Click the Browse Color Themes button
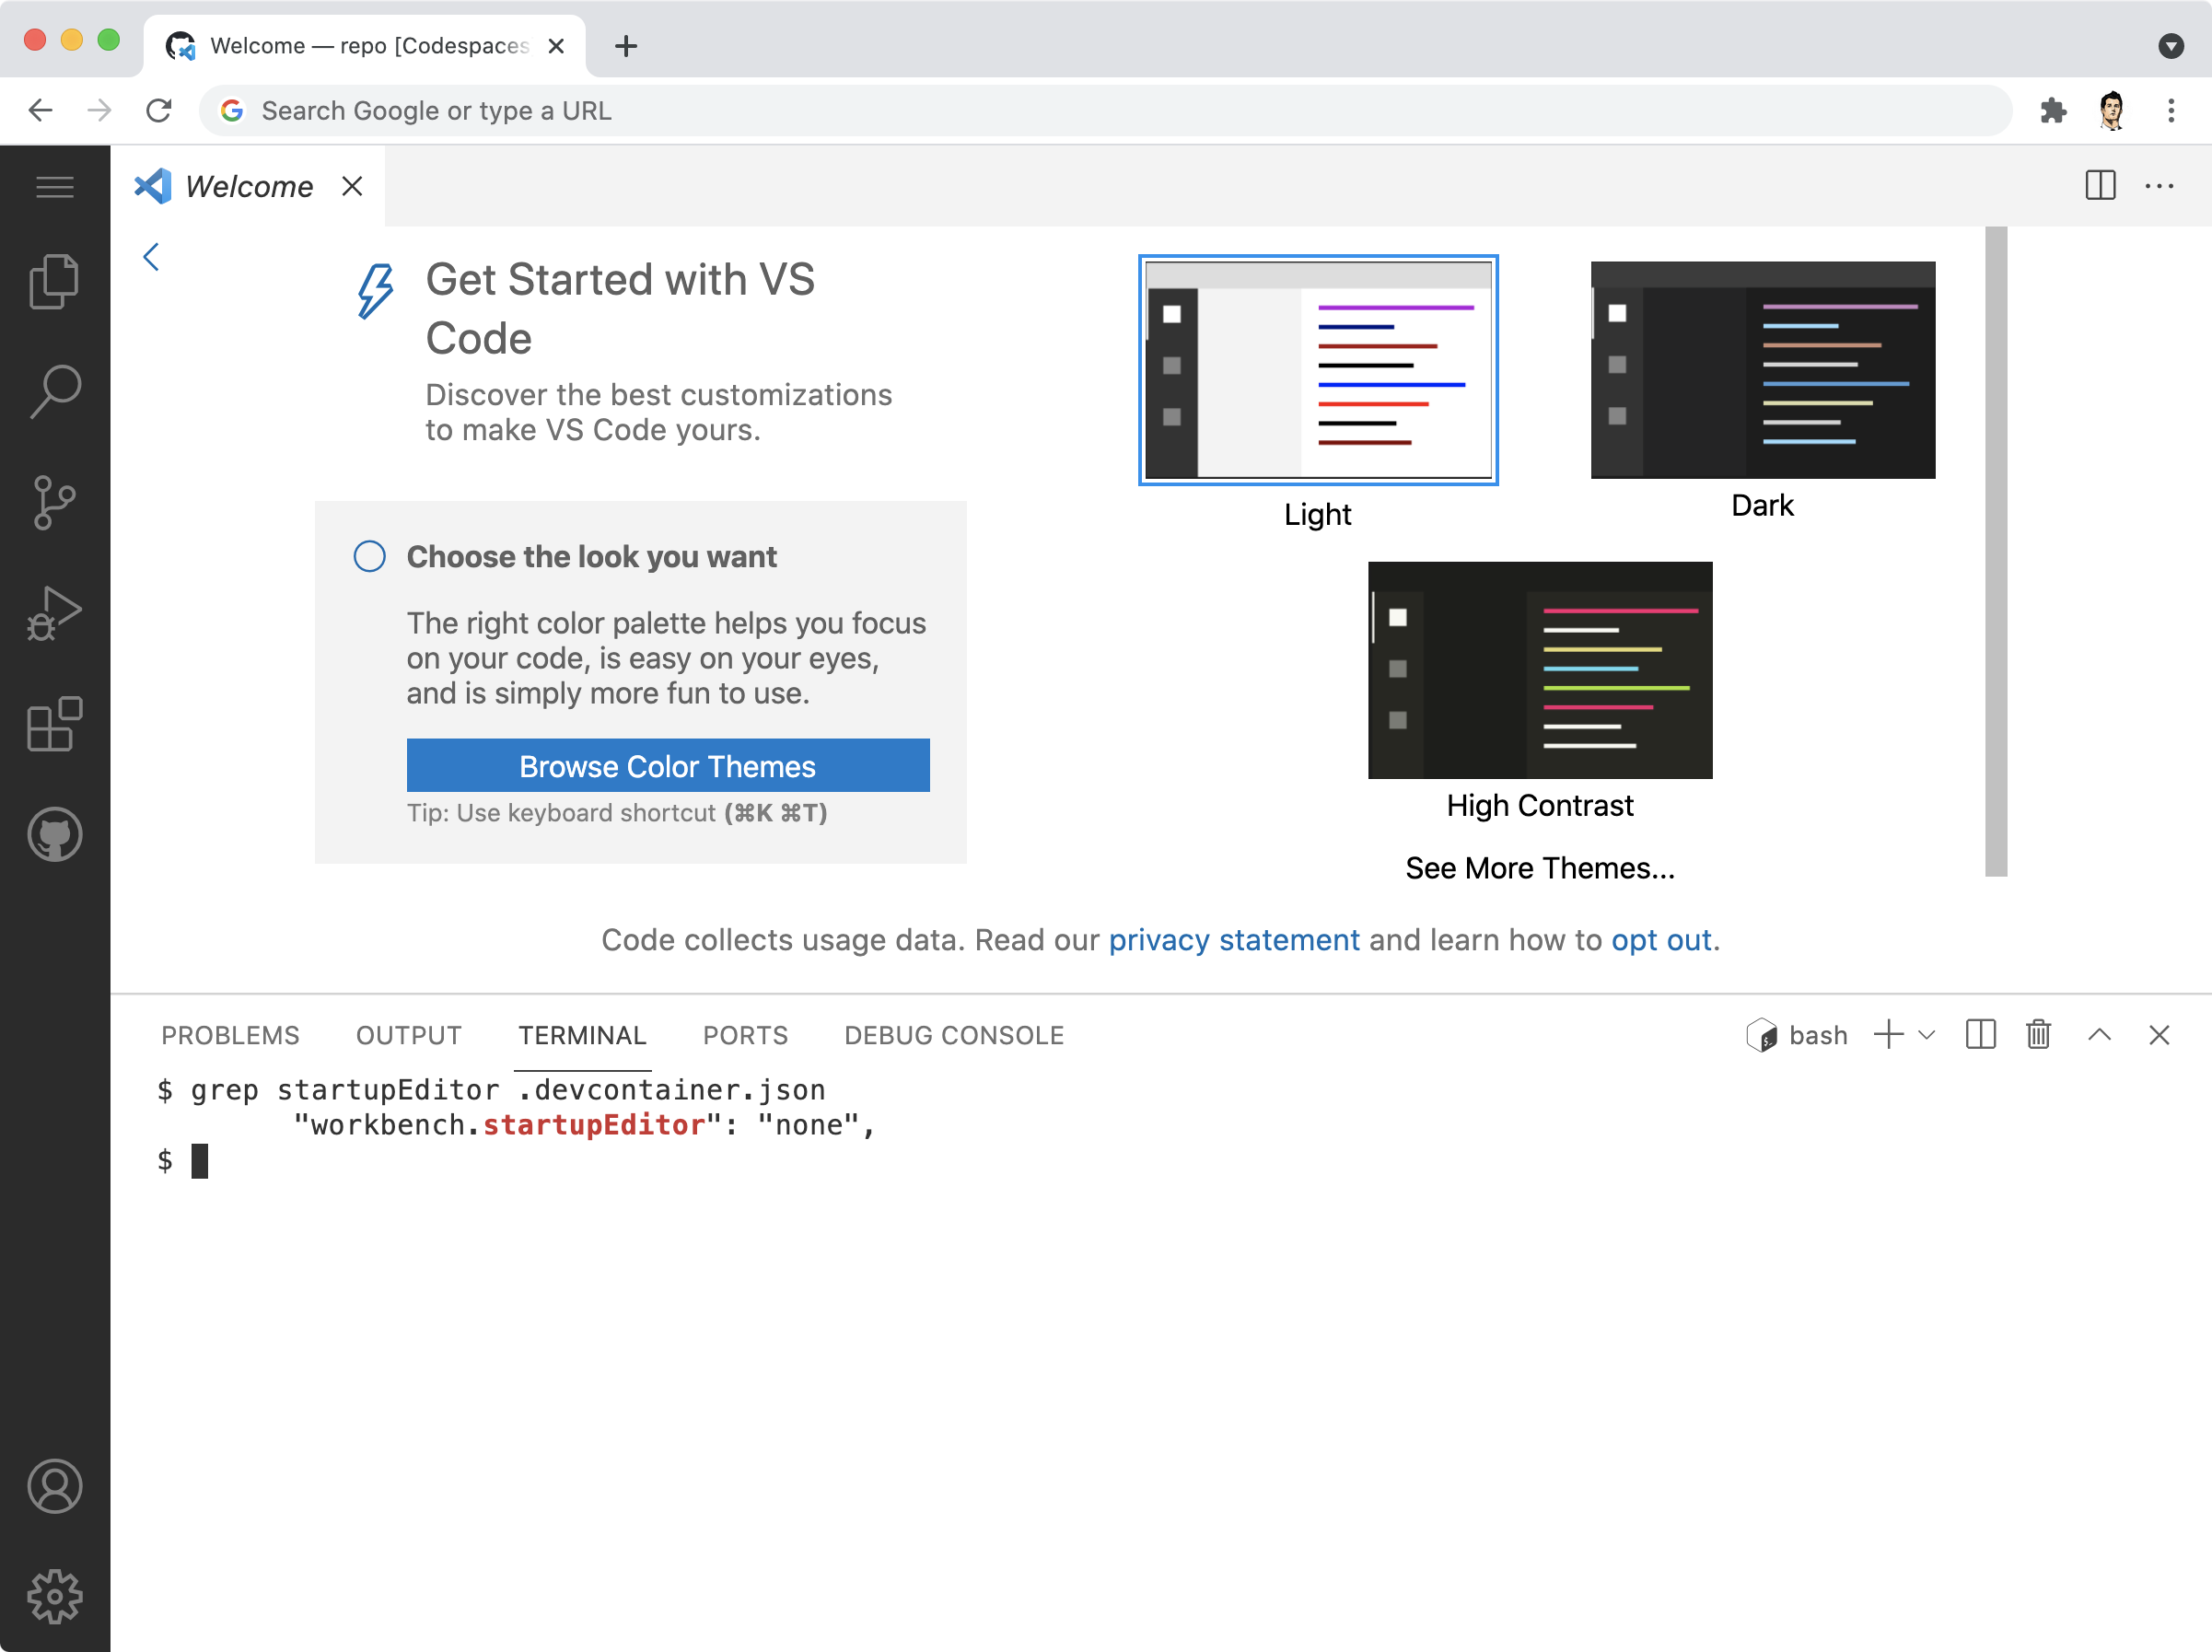Image resolution: width=2212 pixels, height=1652 pixels. pos(667,765)
